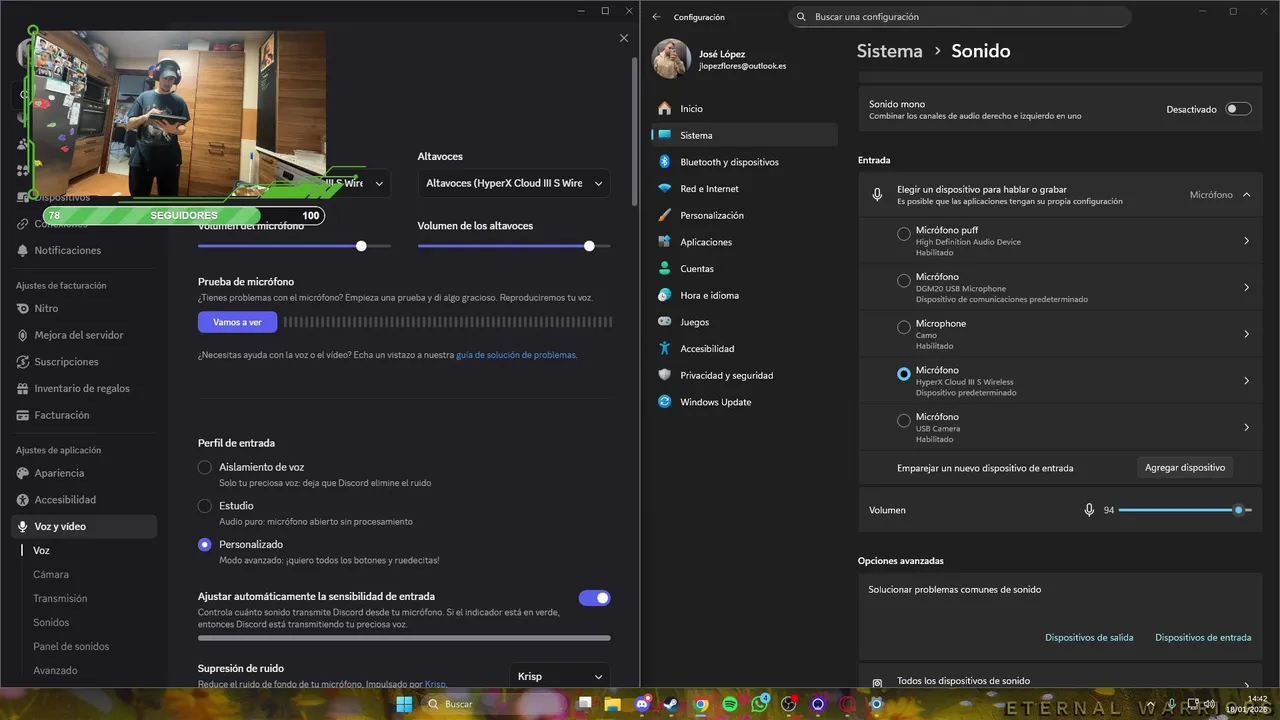Open Bluetooth y dispositivos
The width and height of the screenshot is (1280, 720).
click(744, 162)
